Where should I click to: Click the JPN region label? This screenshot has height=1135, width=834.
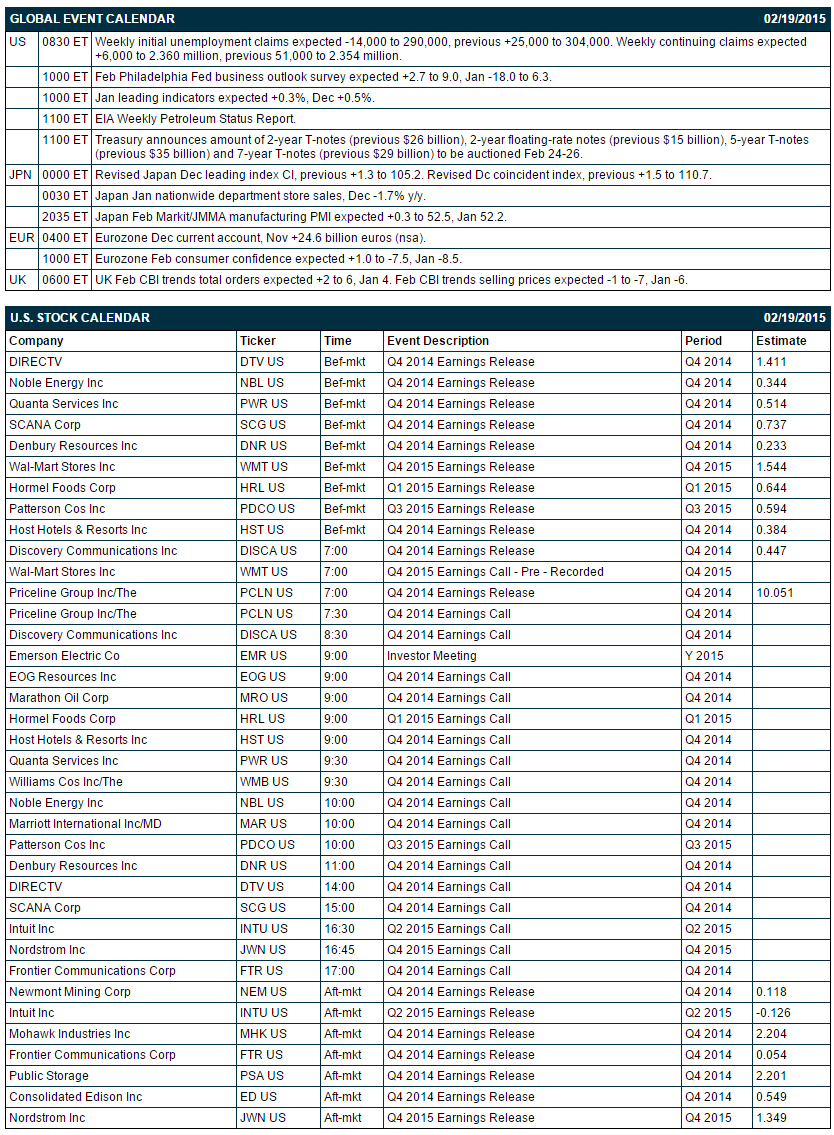coord(20,175)
